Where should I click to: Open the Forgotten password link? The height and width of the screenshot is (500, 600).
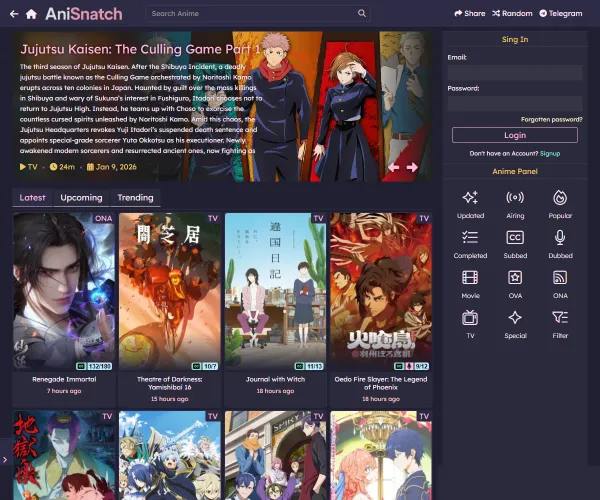coord(551,119)
